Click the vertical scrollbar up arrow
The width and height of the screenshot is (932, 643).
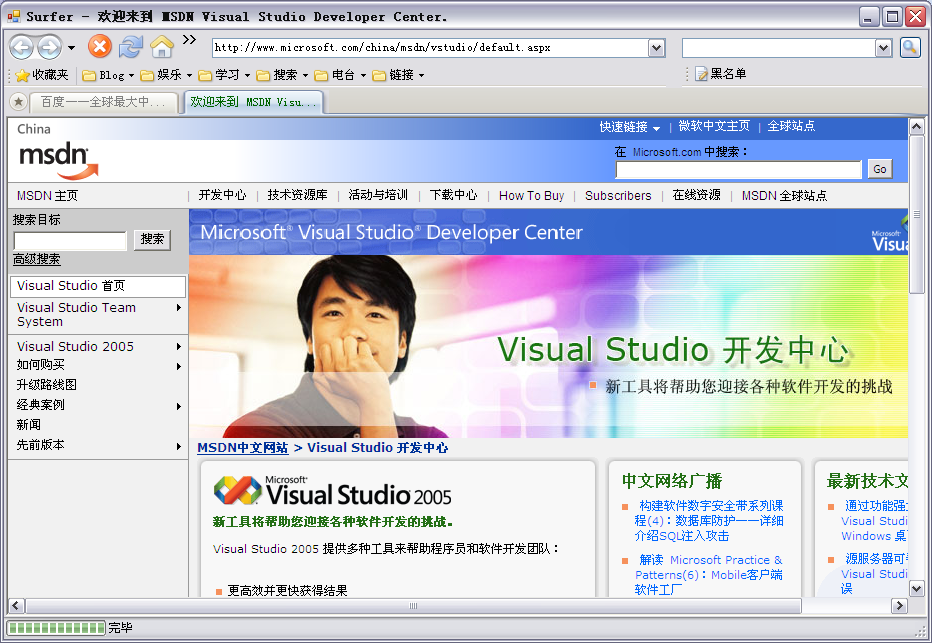pos(916,126)
